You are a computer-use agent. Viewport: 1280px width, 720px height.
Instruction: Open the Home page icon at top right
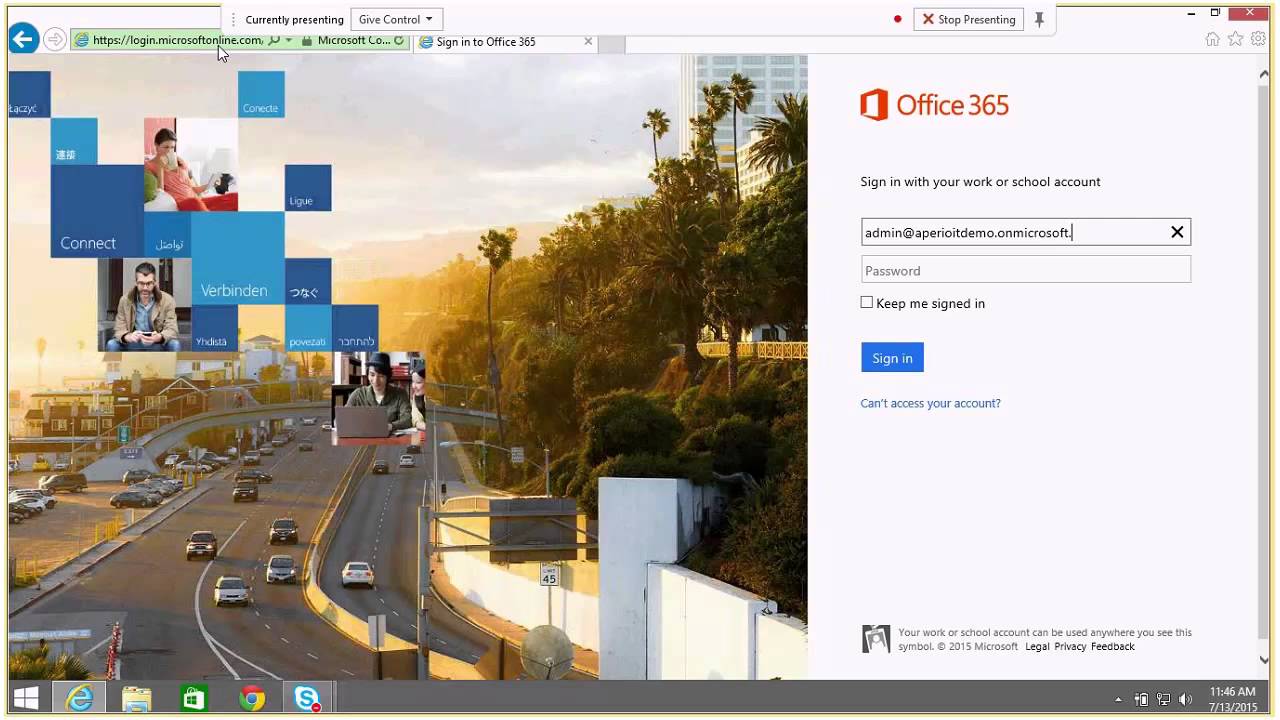1212,39
